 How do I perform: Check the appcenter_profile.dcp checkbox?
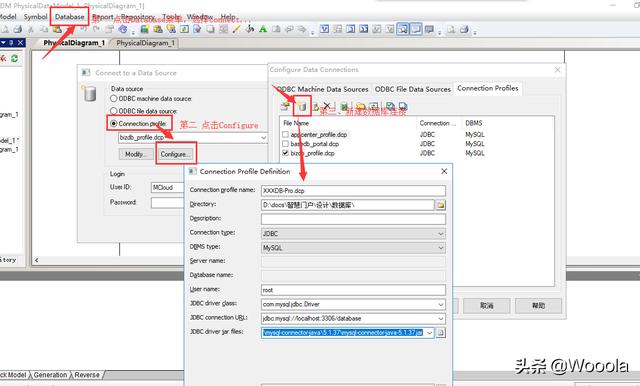(285, 134)
